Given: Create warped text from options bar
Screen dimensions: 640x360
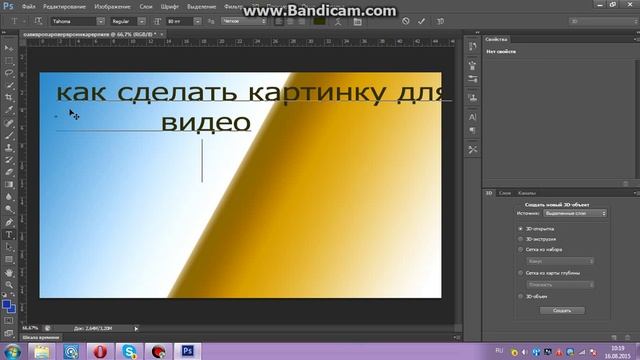Looking at the screenshot, I should pos(338,21).
